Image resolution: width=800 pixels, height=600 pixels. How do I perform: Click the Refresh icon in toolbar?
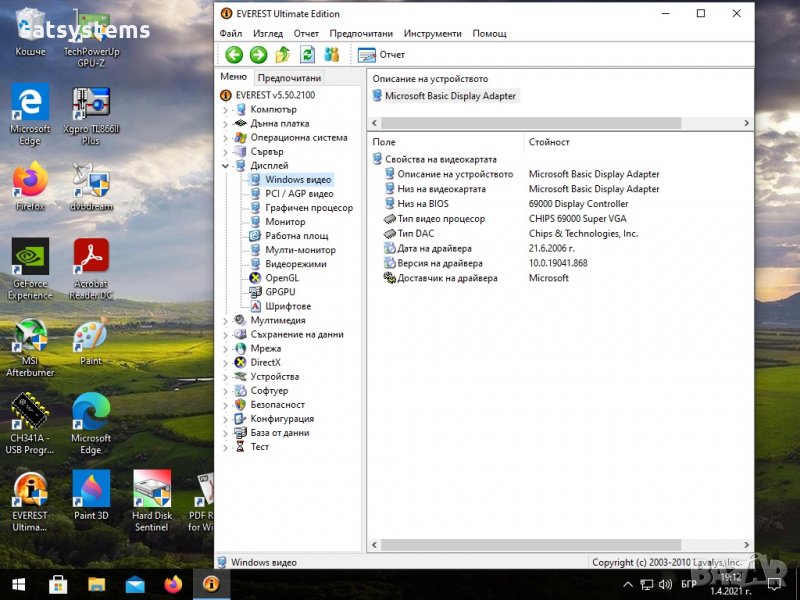click(308, 55)
